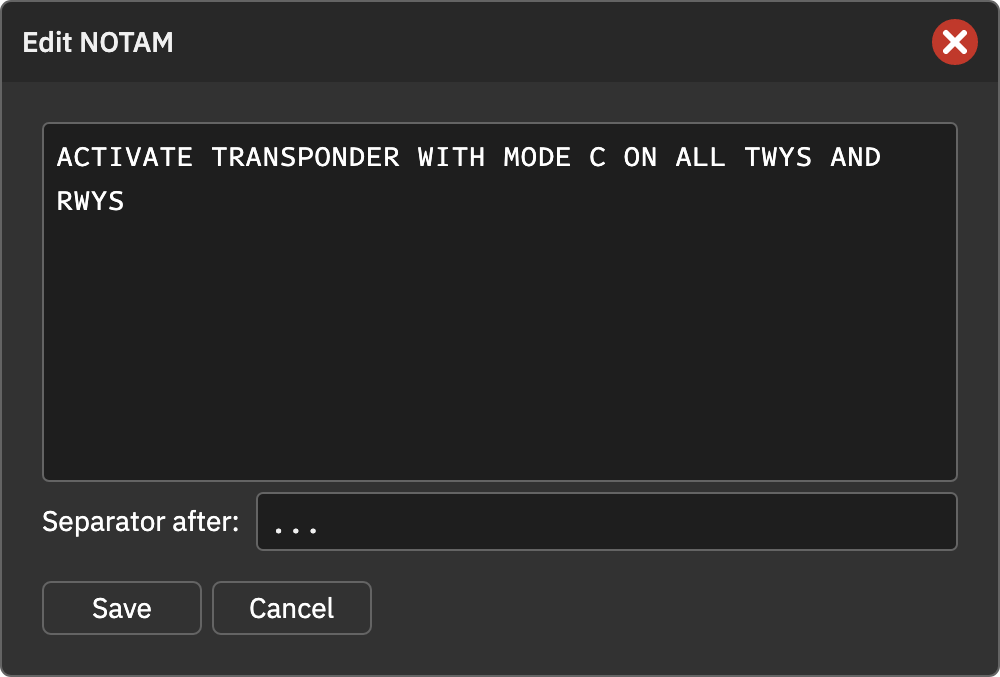This screenshot has width=1000, height=677.
Task: Place cursor on the word TRANSPONDER
Action: 305,157
